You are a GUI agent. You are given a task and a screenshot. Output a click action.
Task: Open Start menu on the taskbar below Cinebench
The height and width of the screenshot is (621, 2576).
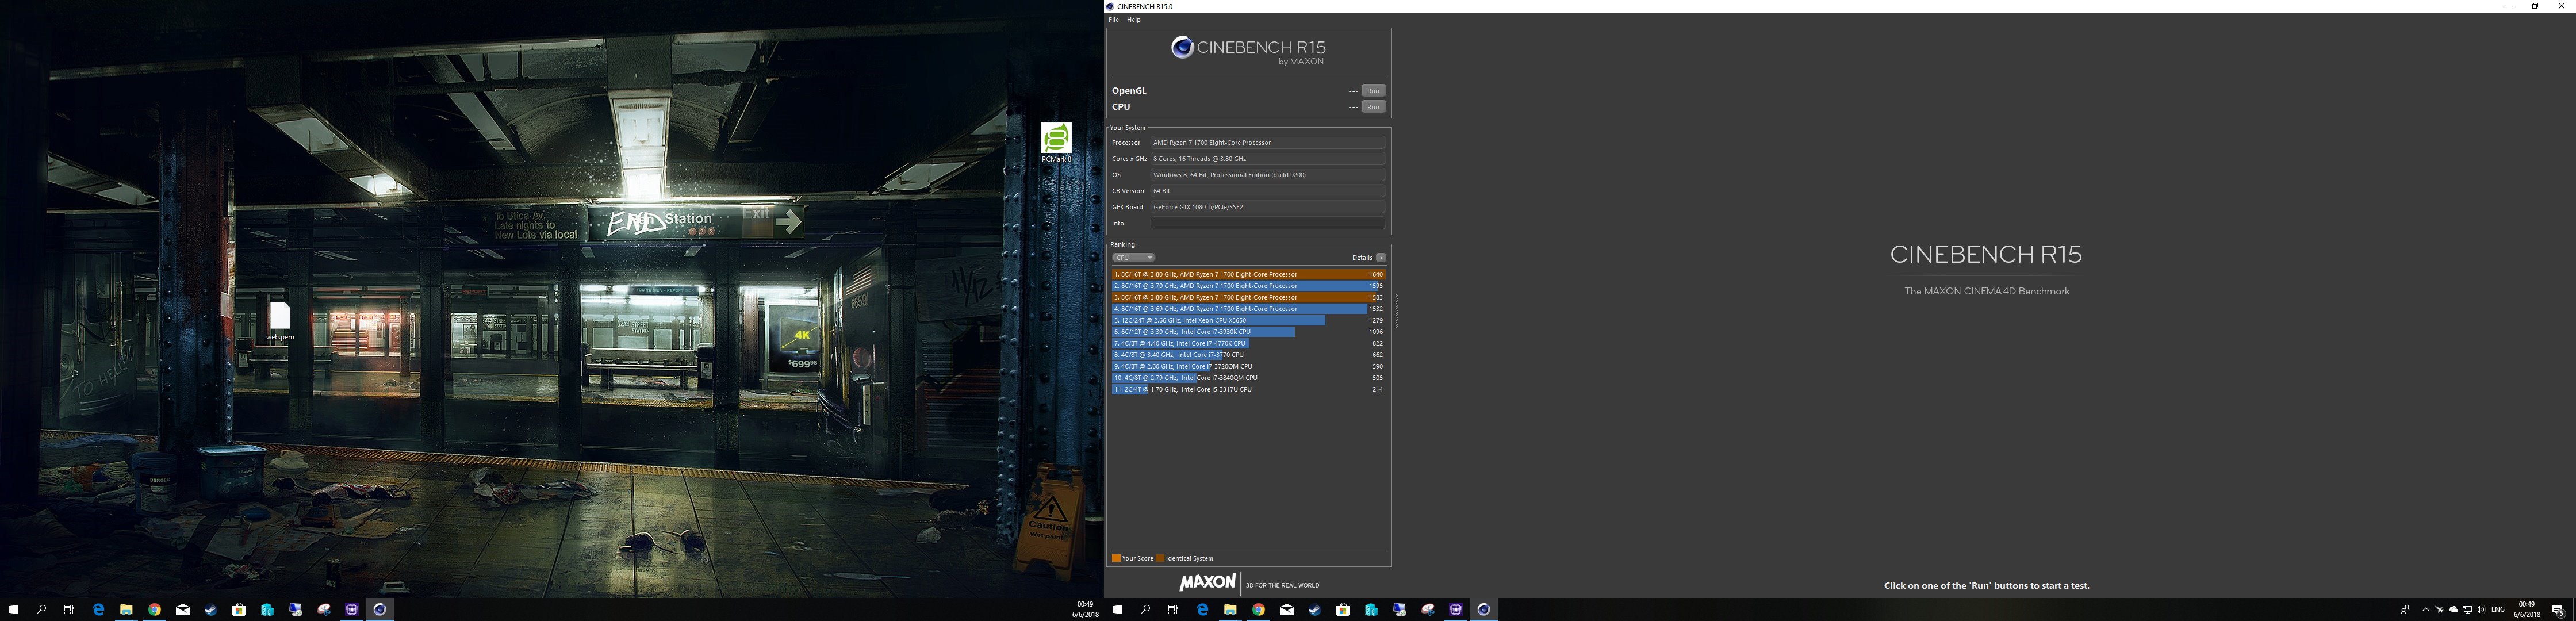tap(1118, 610)
